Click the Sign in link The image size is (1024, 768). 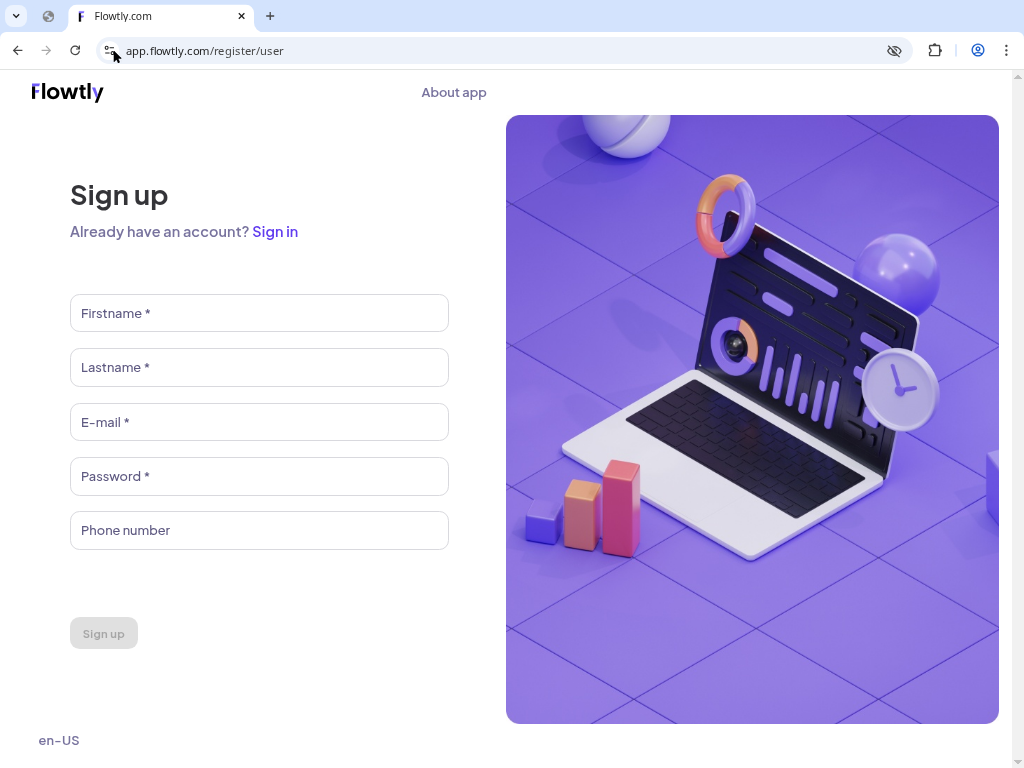pos(275,231)
